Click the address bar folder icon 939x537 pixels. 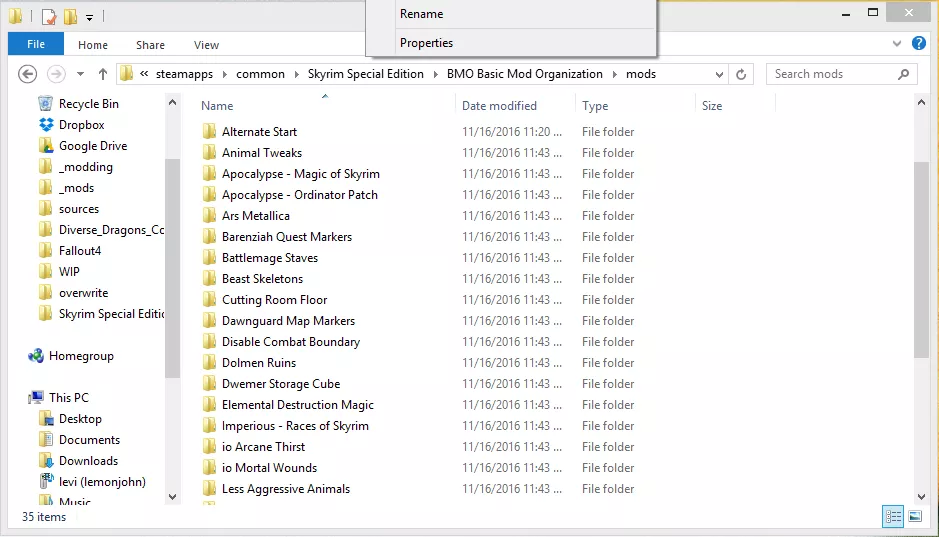tap(126, 74)
